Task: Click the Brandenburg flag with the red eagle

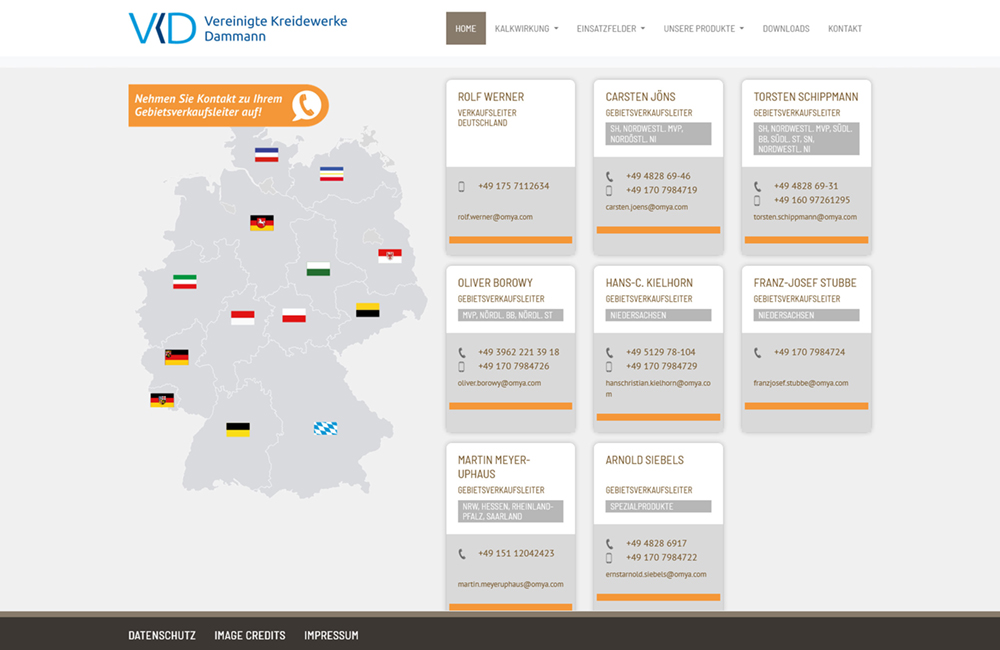Action: pos(390,254)
